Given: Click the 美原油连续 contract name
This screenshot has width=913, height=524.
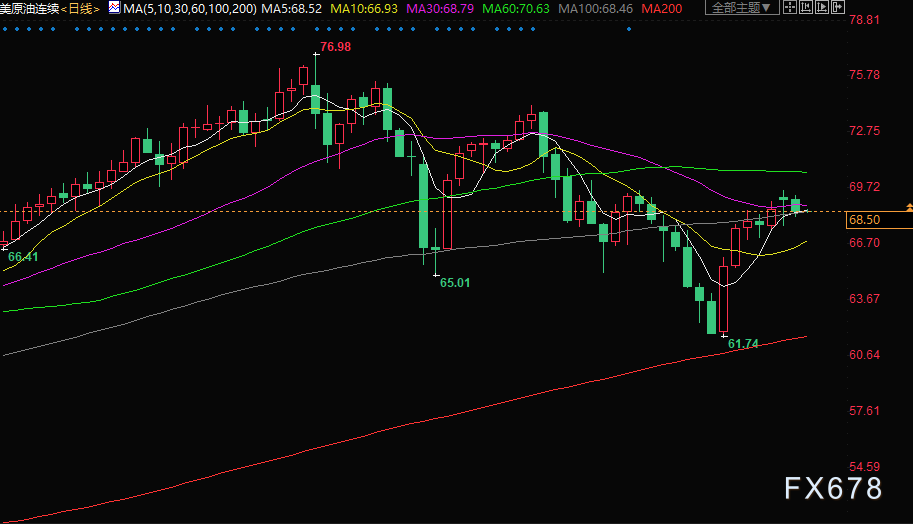Looking at the screenshot, I should coord(30,9).
